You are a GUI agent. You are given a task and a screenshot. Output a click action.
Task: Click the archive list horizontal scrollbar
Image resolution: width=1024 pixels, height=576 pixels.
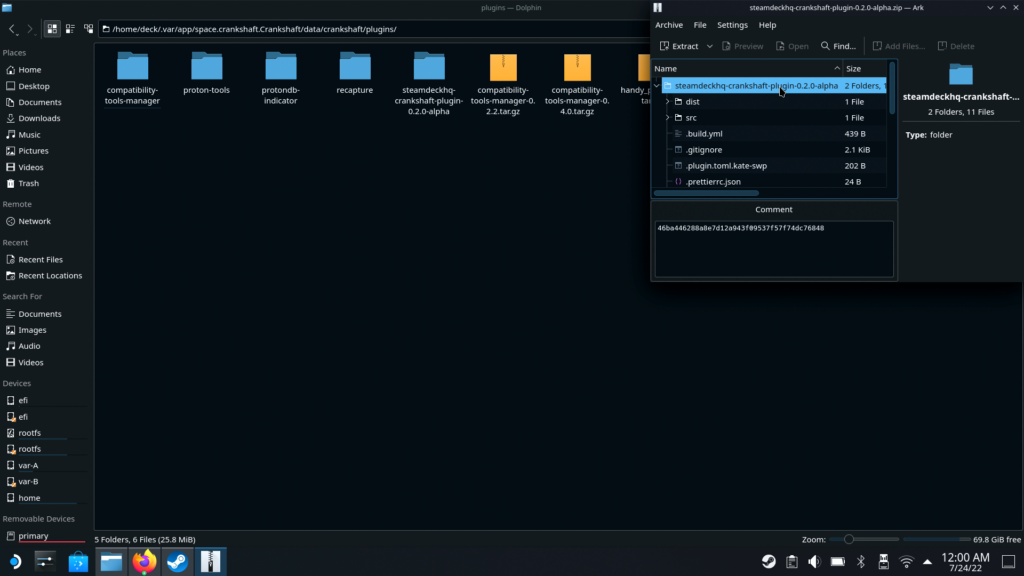707,193
